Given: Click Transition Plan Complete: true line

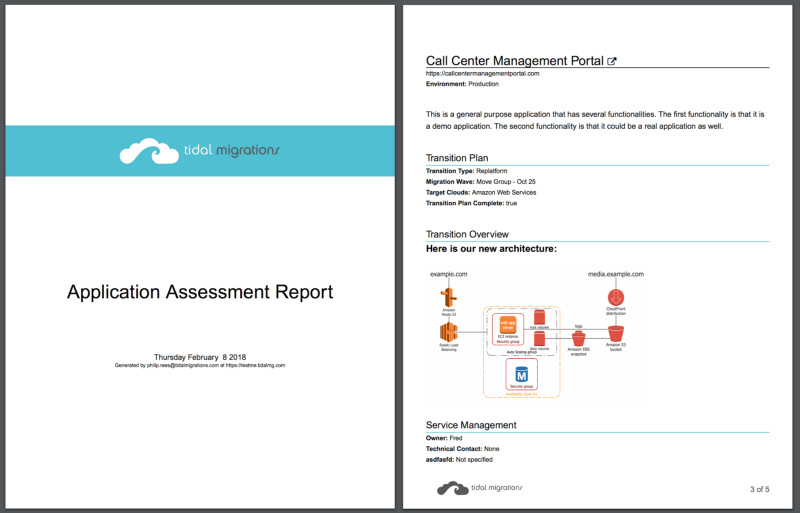Looking at the screenshot, I should 471,203.
